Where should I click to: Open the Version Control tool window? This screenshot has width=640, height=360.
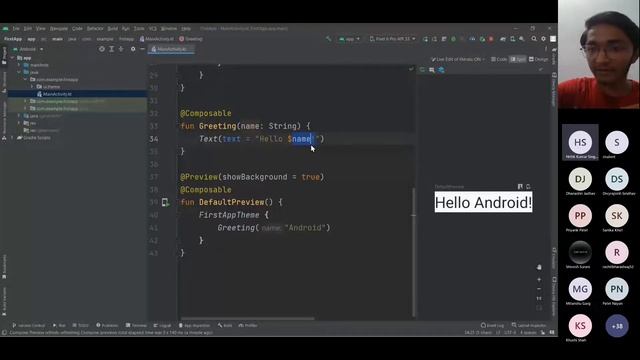29,325
